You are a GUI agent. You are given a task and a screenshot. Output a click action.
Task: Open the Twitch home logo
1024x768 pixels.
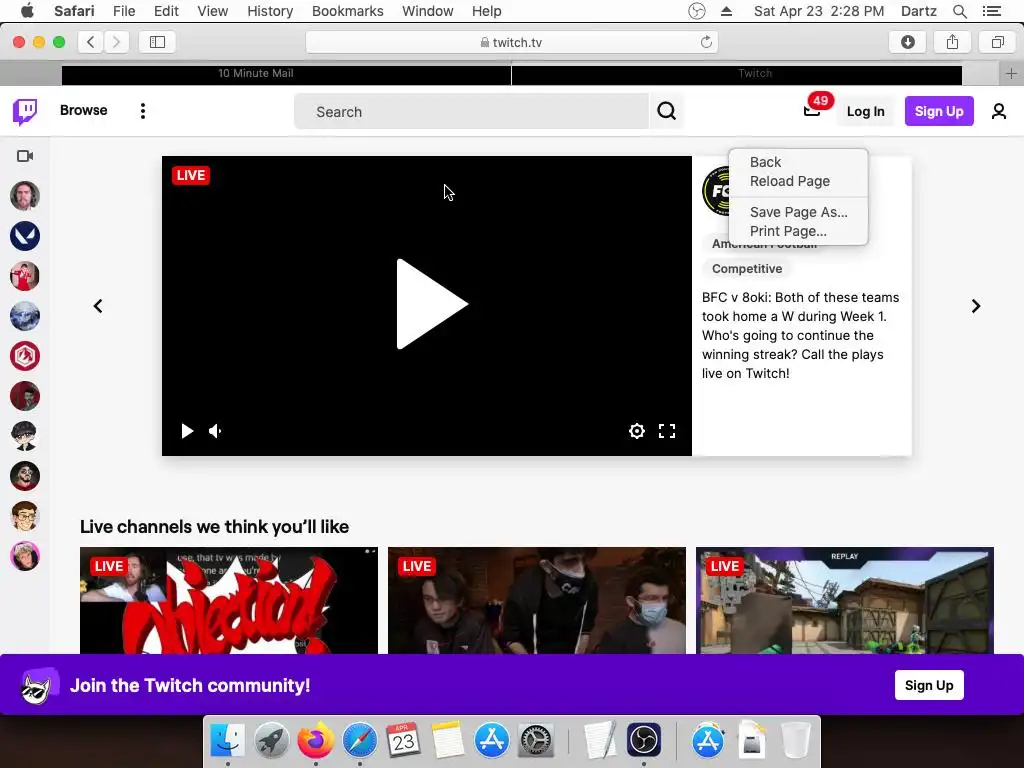[25, 112]
